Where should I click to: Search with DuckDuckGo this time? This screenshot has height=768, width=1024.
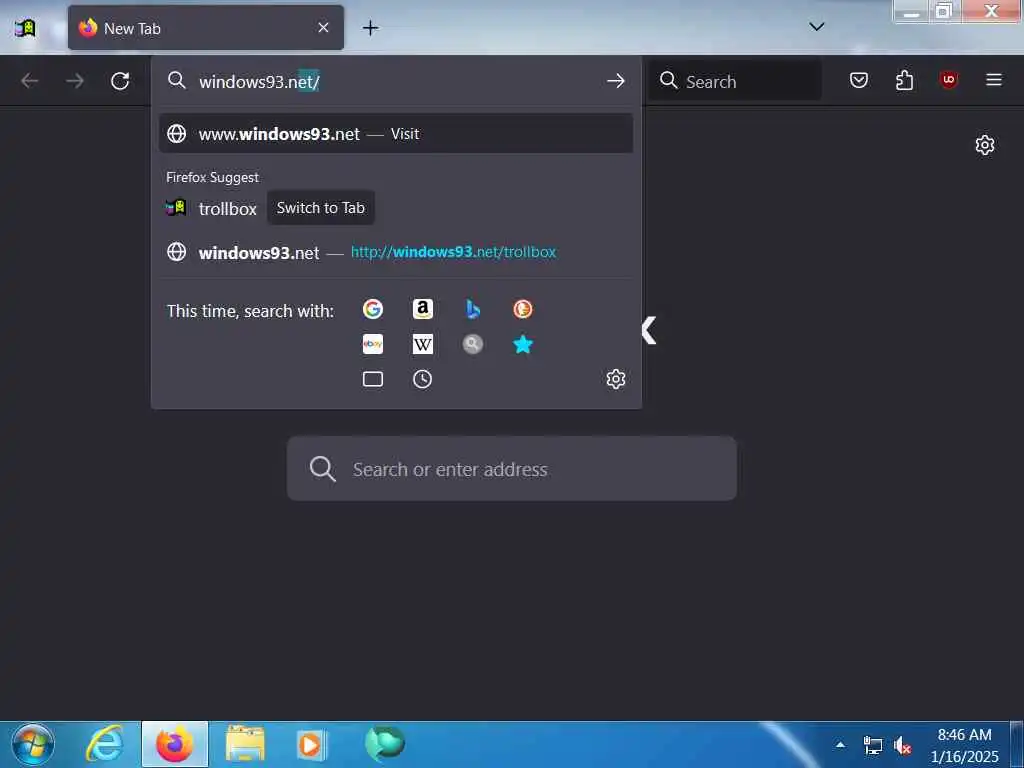(522, 309)
